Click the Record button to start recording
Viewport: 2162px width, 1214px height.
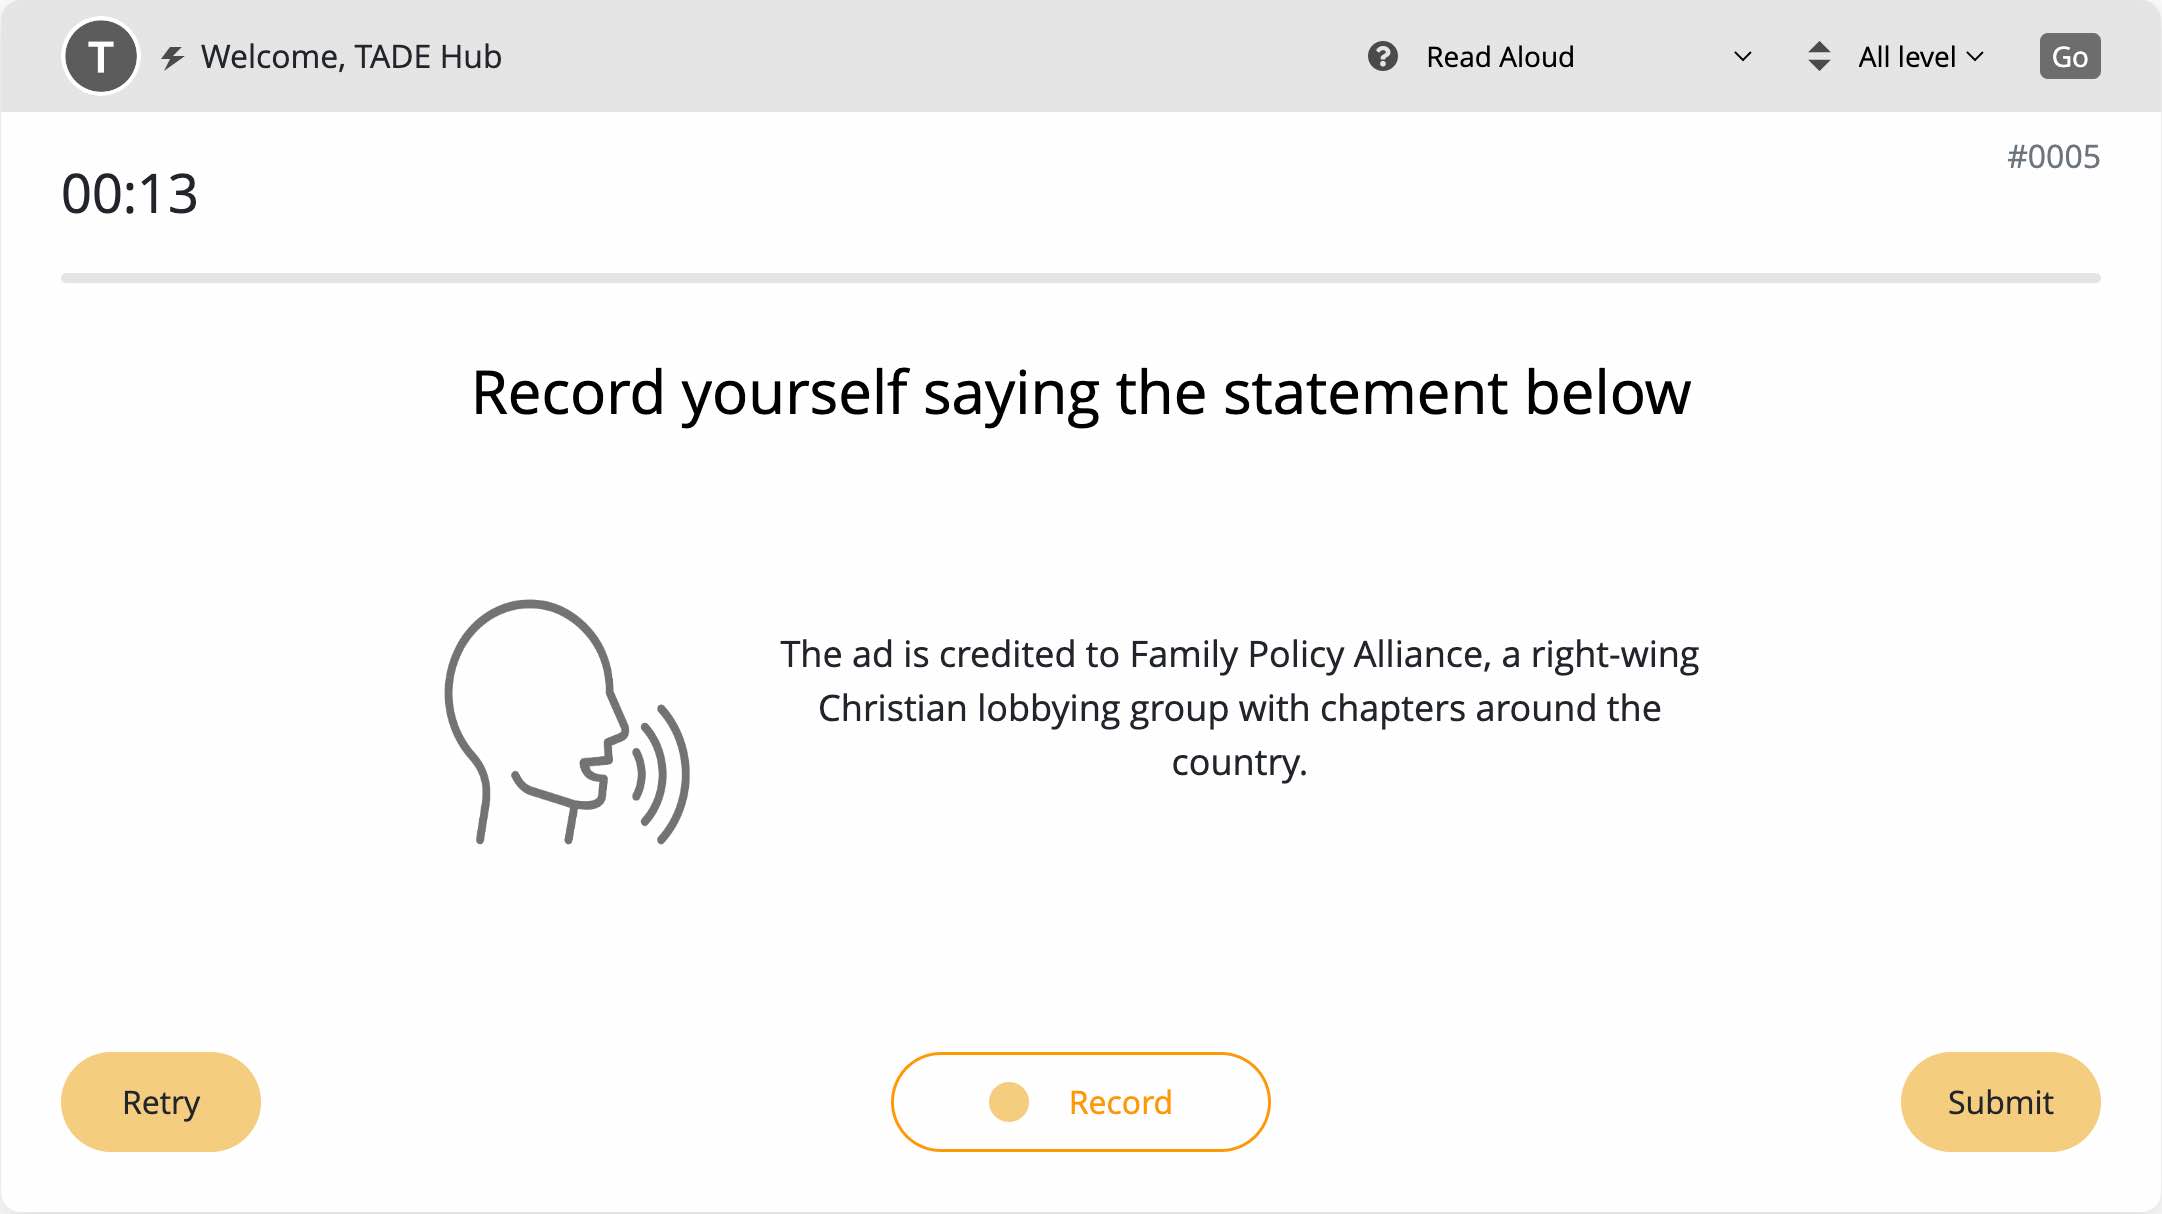click(x=1081, y=1101)
